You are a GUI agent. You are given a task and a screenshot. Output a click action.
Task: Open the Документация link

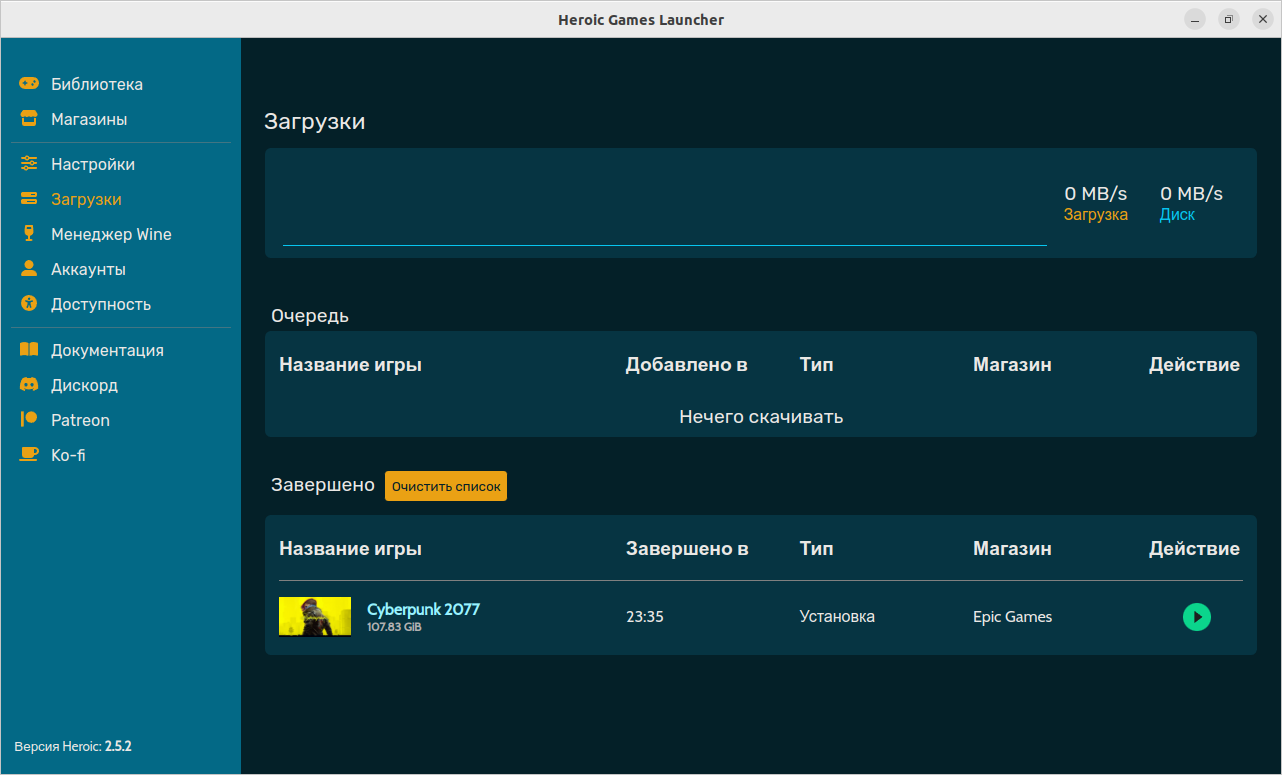click(107, 350)
